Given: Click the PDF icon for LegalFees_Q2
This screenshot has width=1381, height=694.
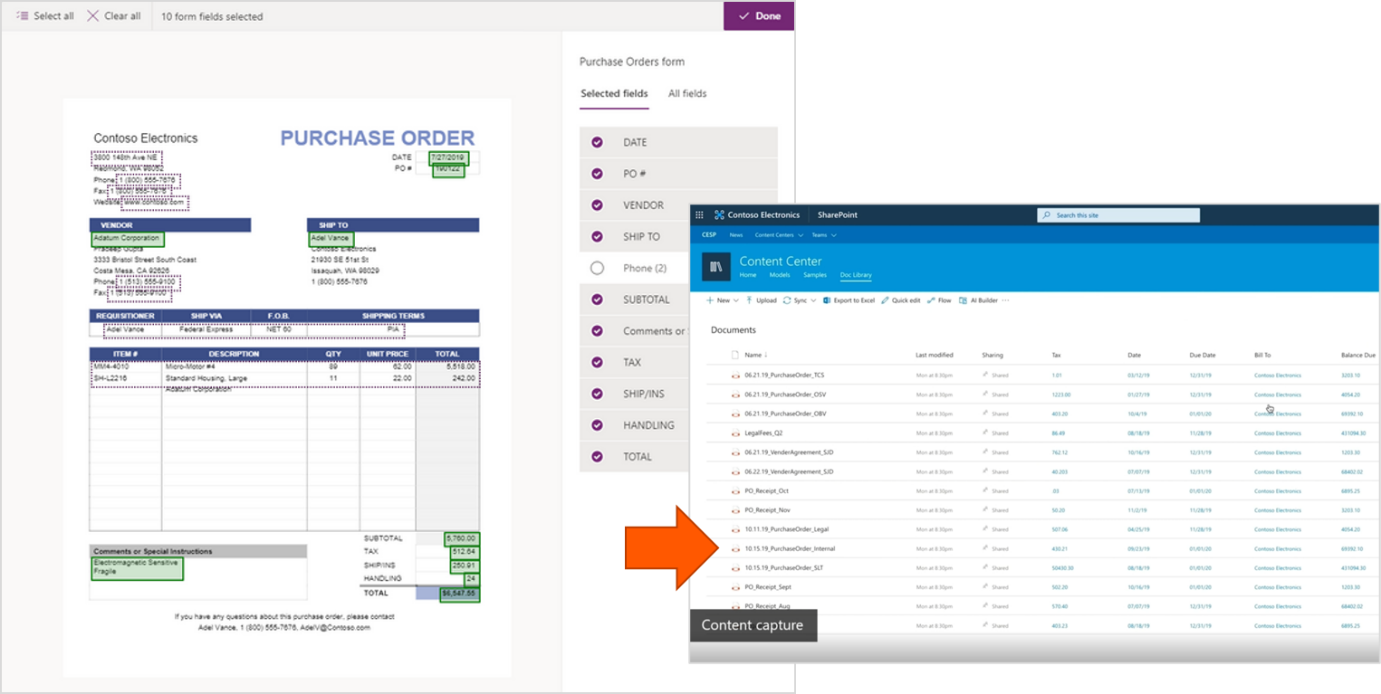Looking at the screenshot, I should [x=736, y=433].
